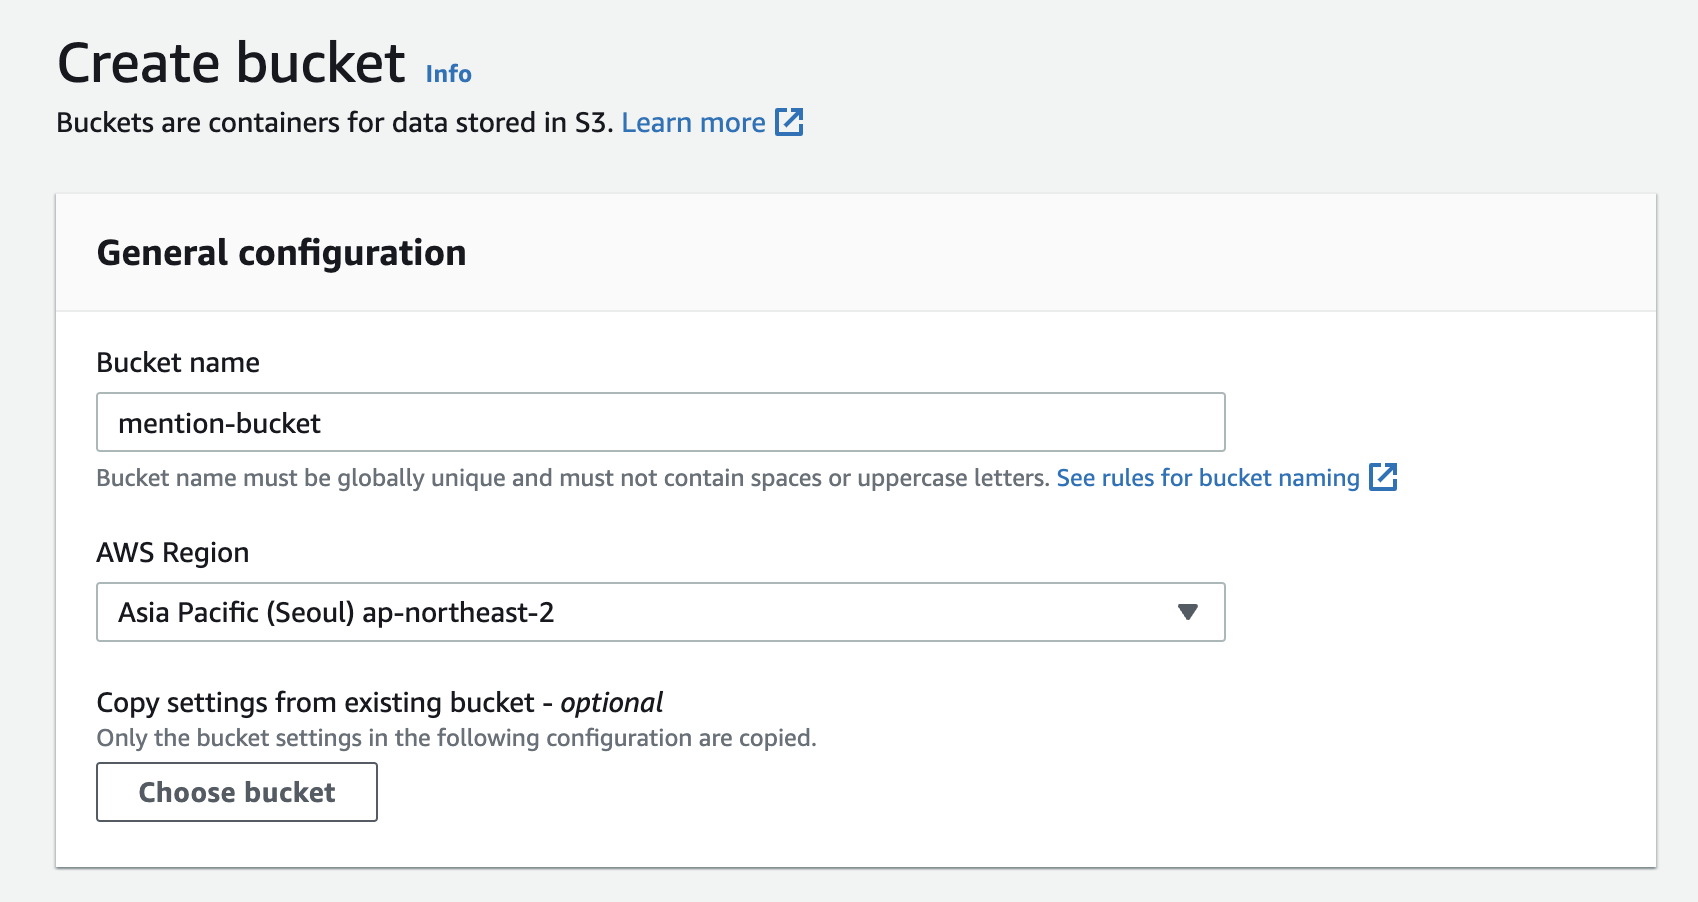The width and height of the screenshot is (1698, 902).
Task: Click Copy settings from existing bucket label
Action: [x=315, y=702]
